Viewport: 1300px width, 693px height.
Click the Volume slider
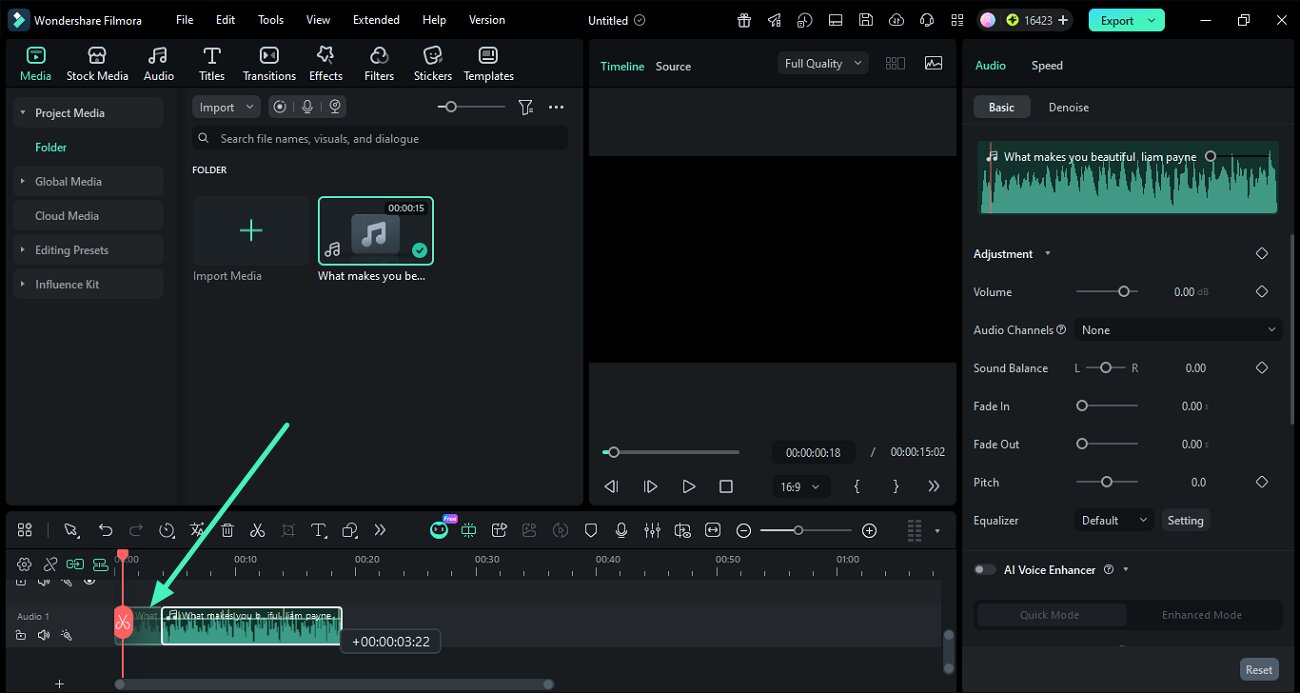pos(1107,292)
